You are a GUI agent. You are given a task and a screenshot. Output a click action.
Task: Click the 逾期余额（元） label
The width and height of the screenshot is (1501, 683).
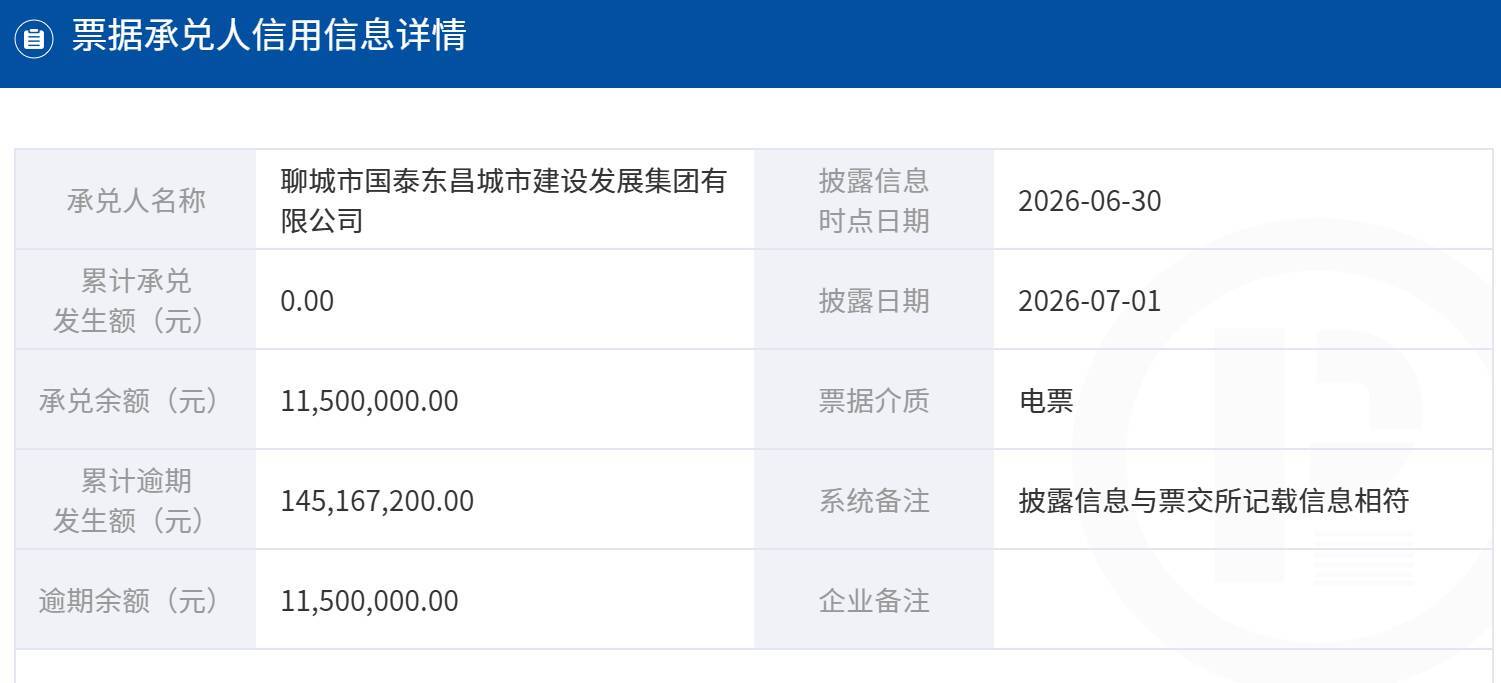tap(128, 601)
